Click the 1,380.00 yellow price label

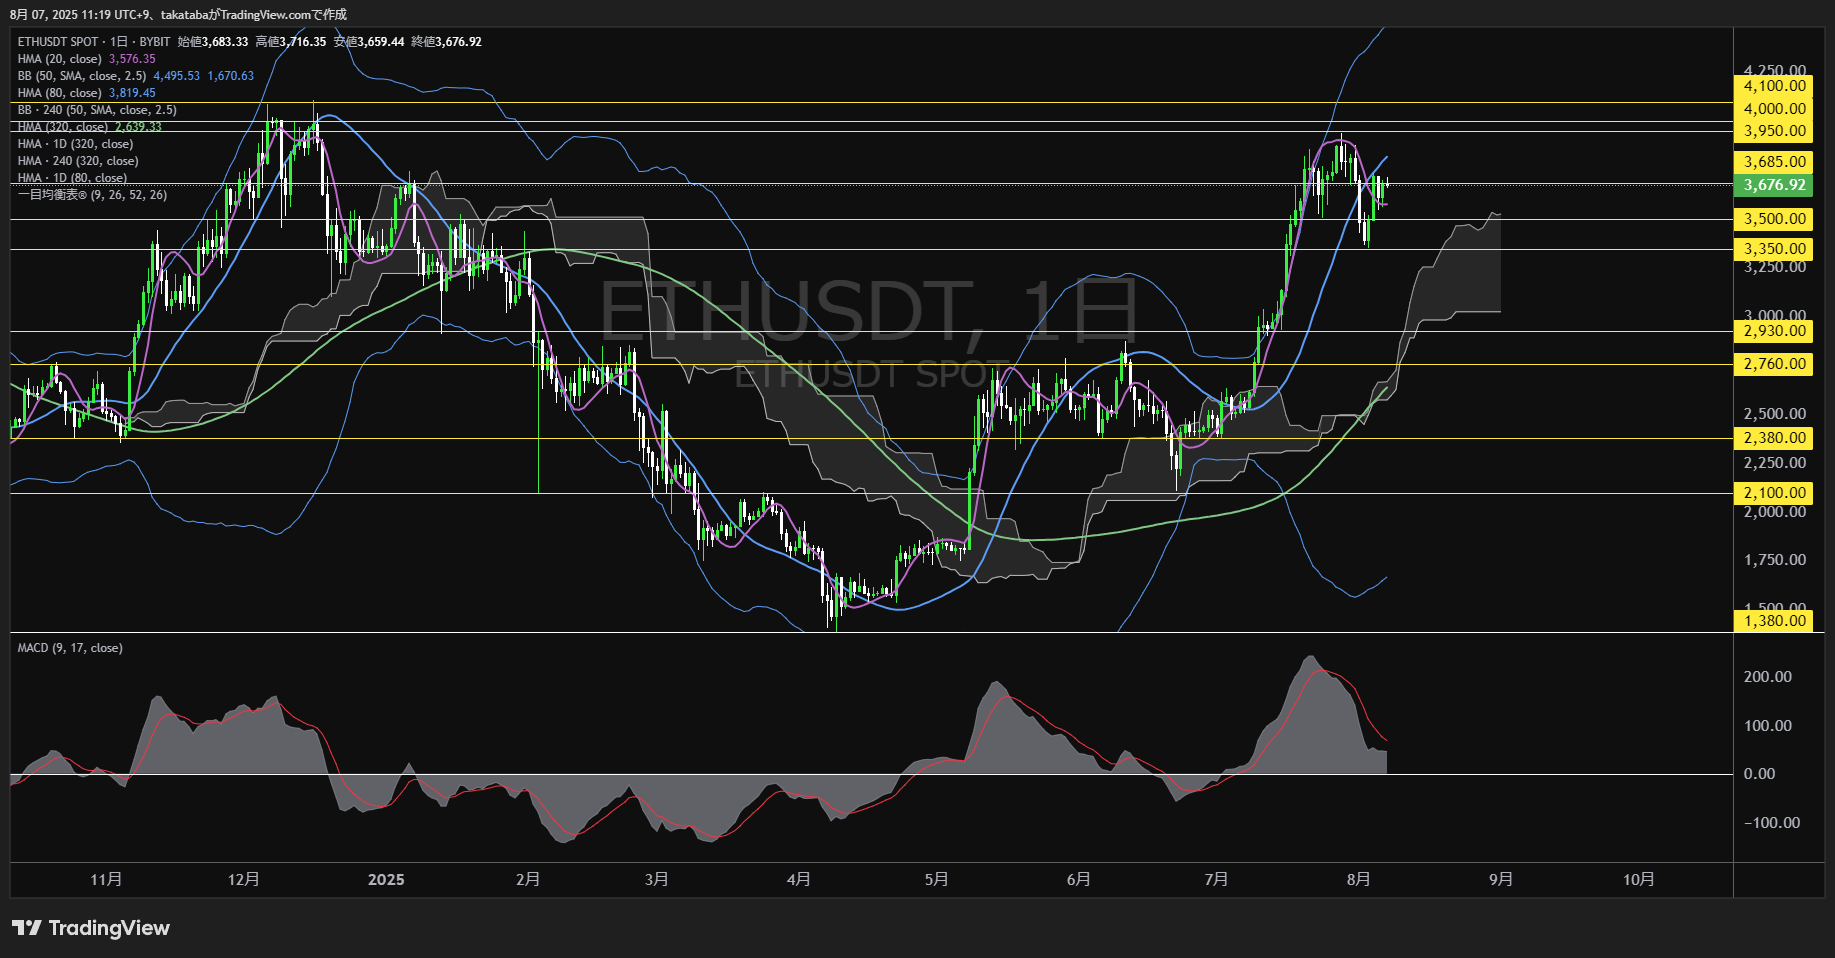click(x=1775, y=621)
